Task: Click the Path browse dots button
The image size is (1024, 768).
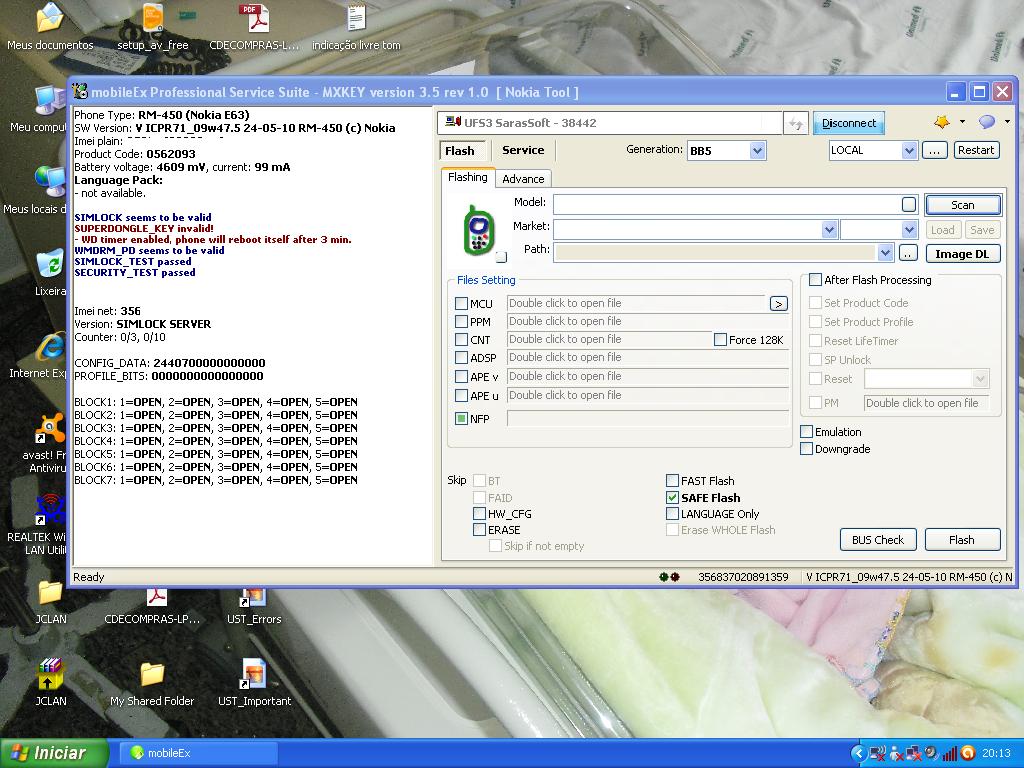Action: pos(908,253)
